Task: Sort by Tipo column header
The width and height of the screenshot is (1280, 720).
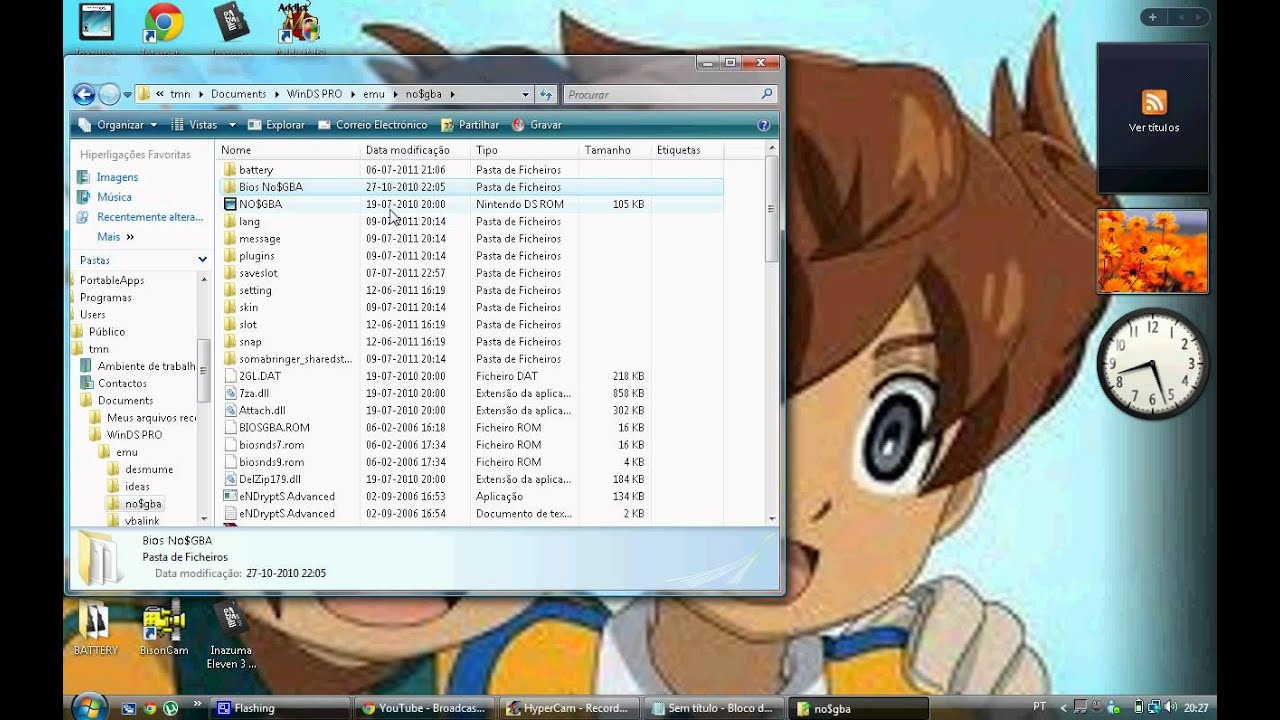Action: tap(525, 150)
